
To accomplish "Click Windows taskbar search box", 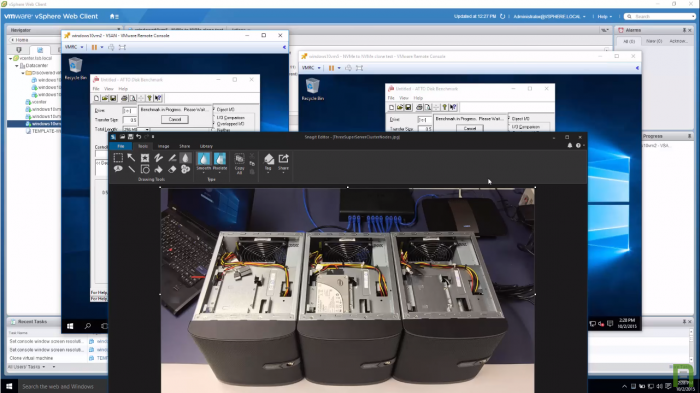I will point(62,386).
